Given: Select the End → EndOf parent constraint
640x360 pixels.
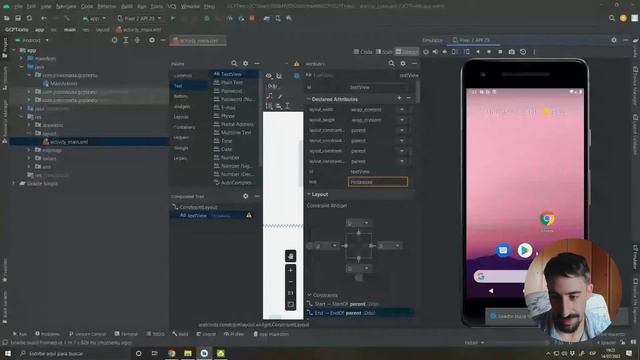Looking at the screenshot, I should (360, 313).
